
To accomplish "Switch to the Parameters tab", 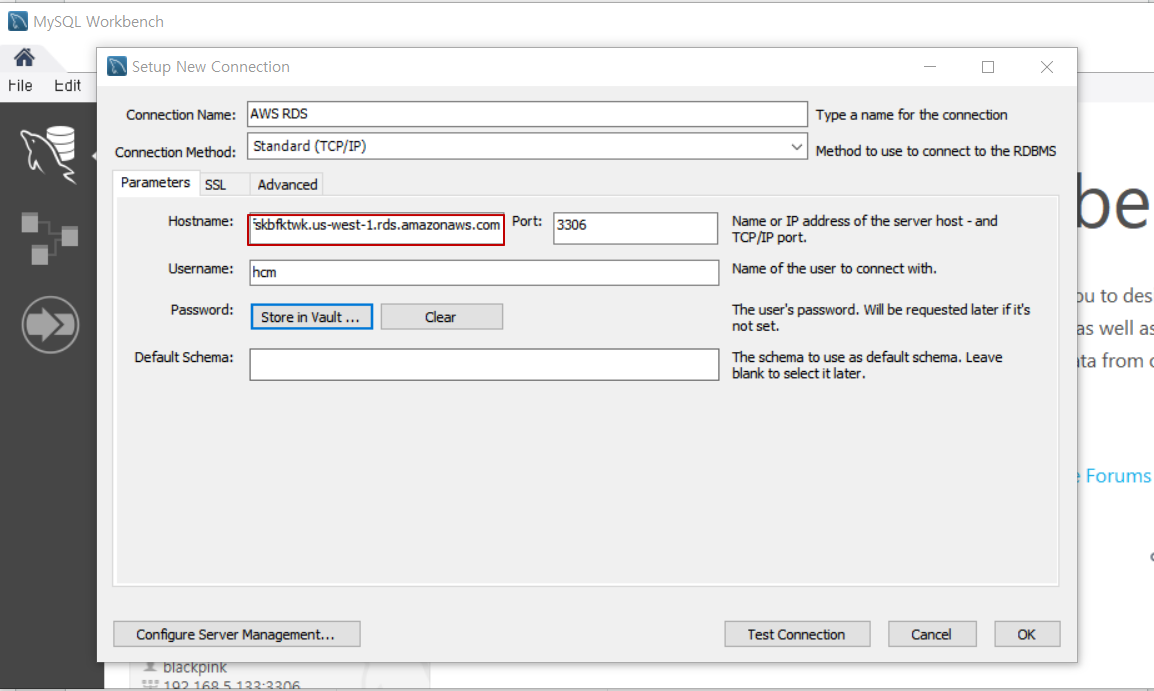I will [155, 183].
